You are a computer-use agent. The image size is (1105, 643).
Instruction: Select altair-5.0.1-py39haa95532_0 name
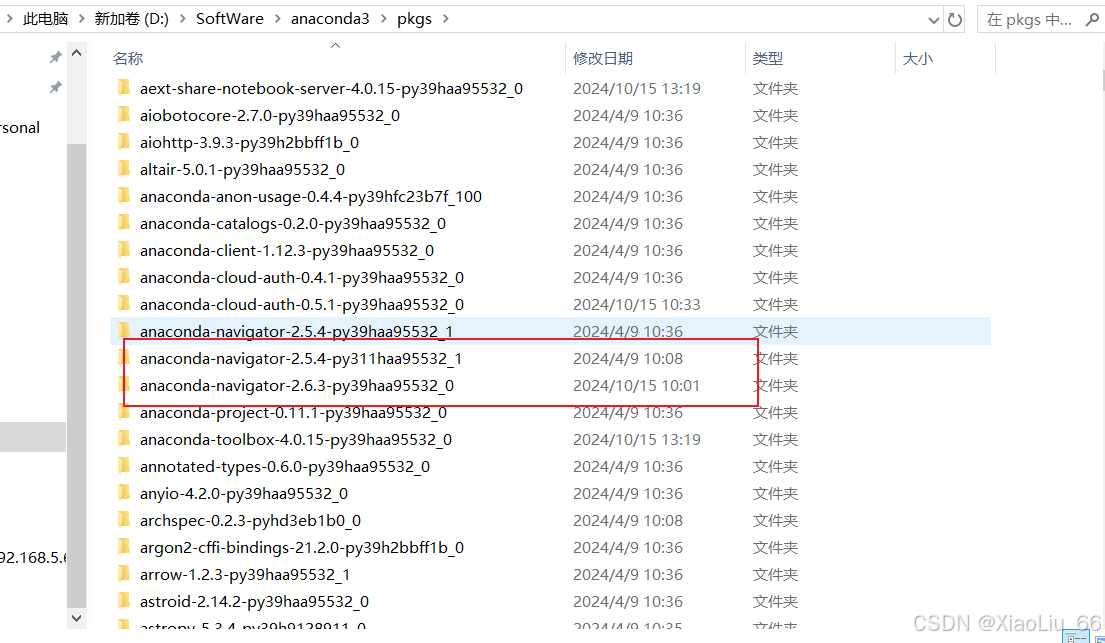coord(242,170)
